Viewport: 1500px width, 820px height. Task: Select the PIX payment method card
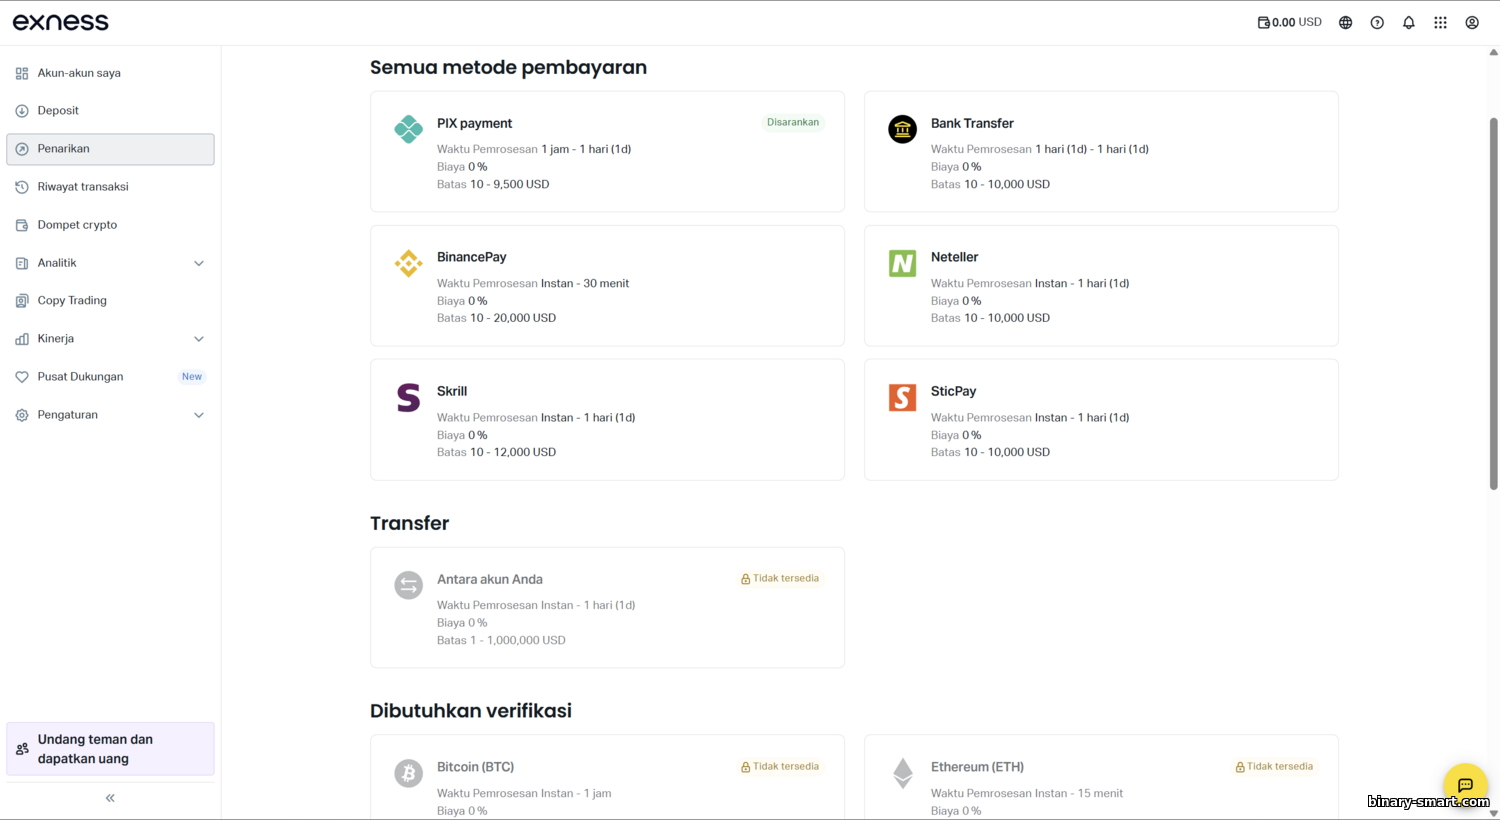607,152
